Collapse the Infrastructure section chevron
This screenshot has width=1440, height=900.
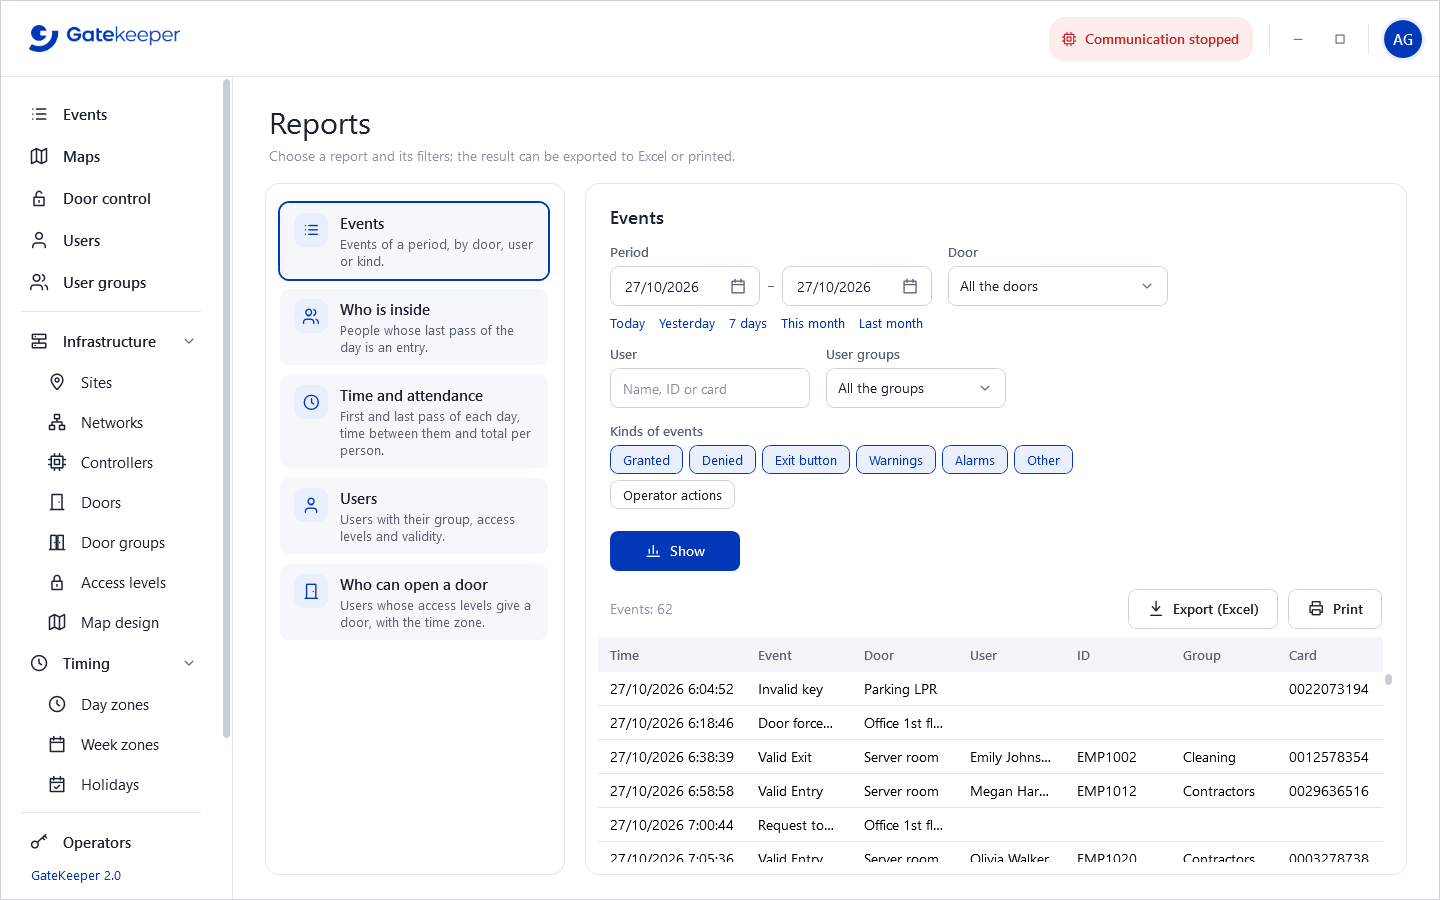point(189,341)
